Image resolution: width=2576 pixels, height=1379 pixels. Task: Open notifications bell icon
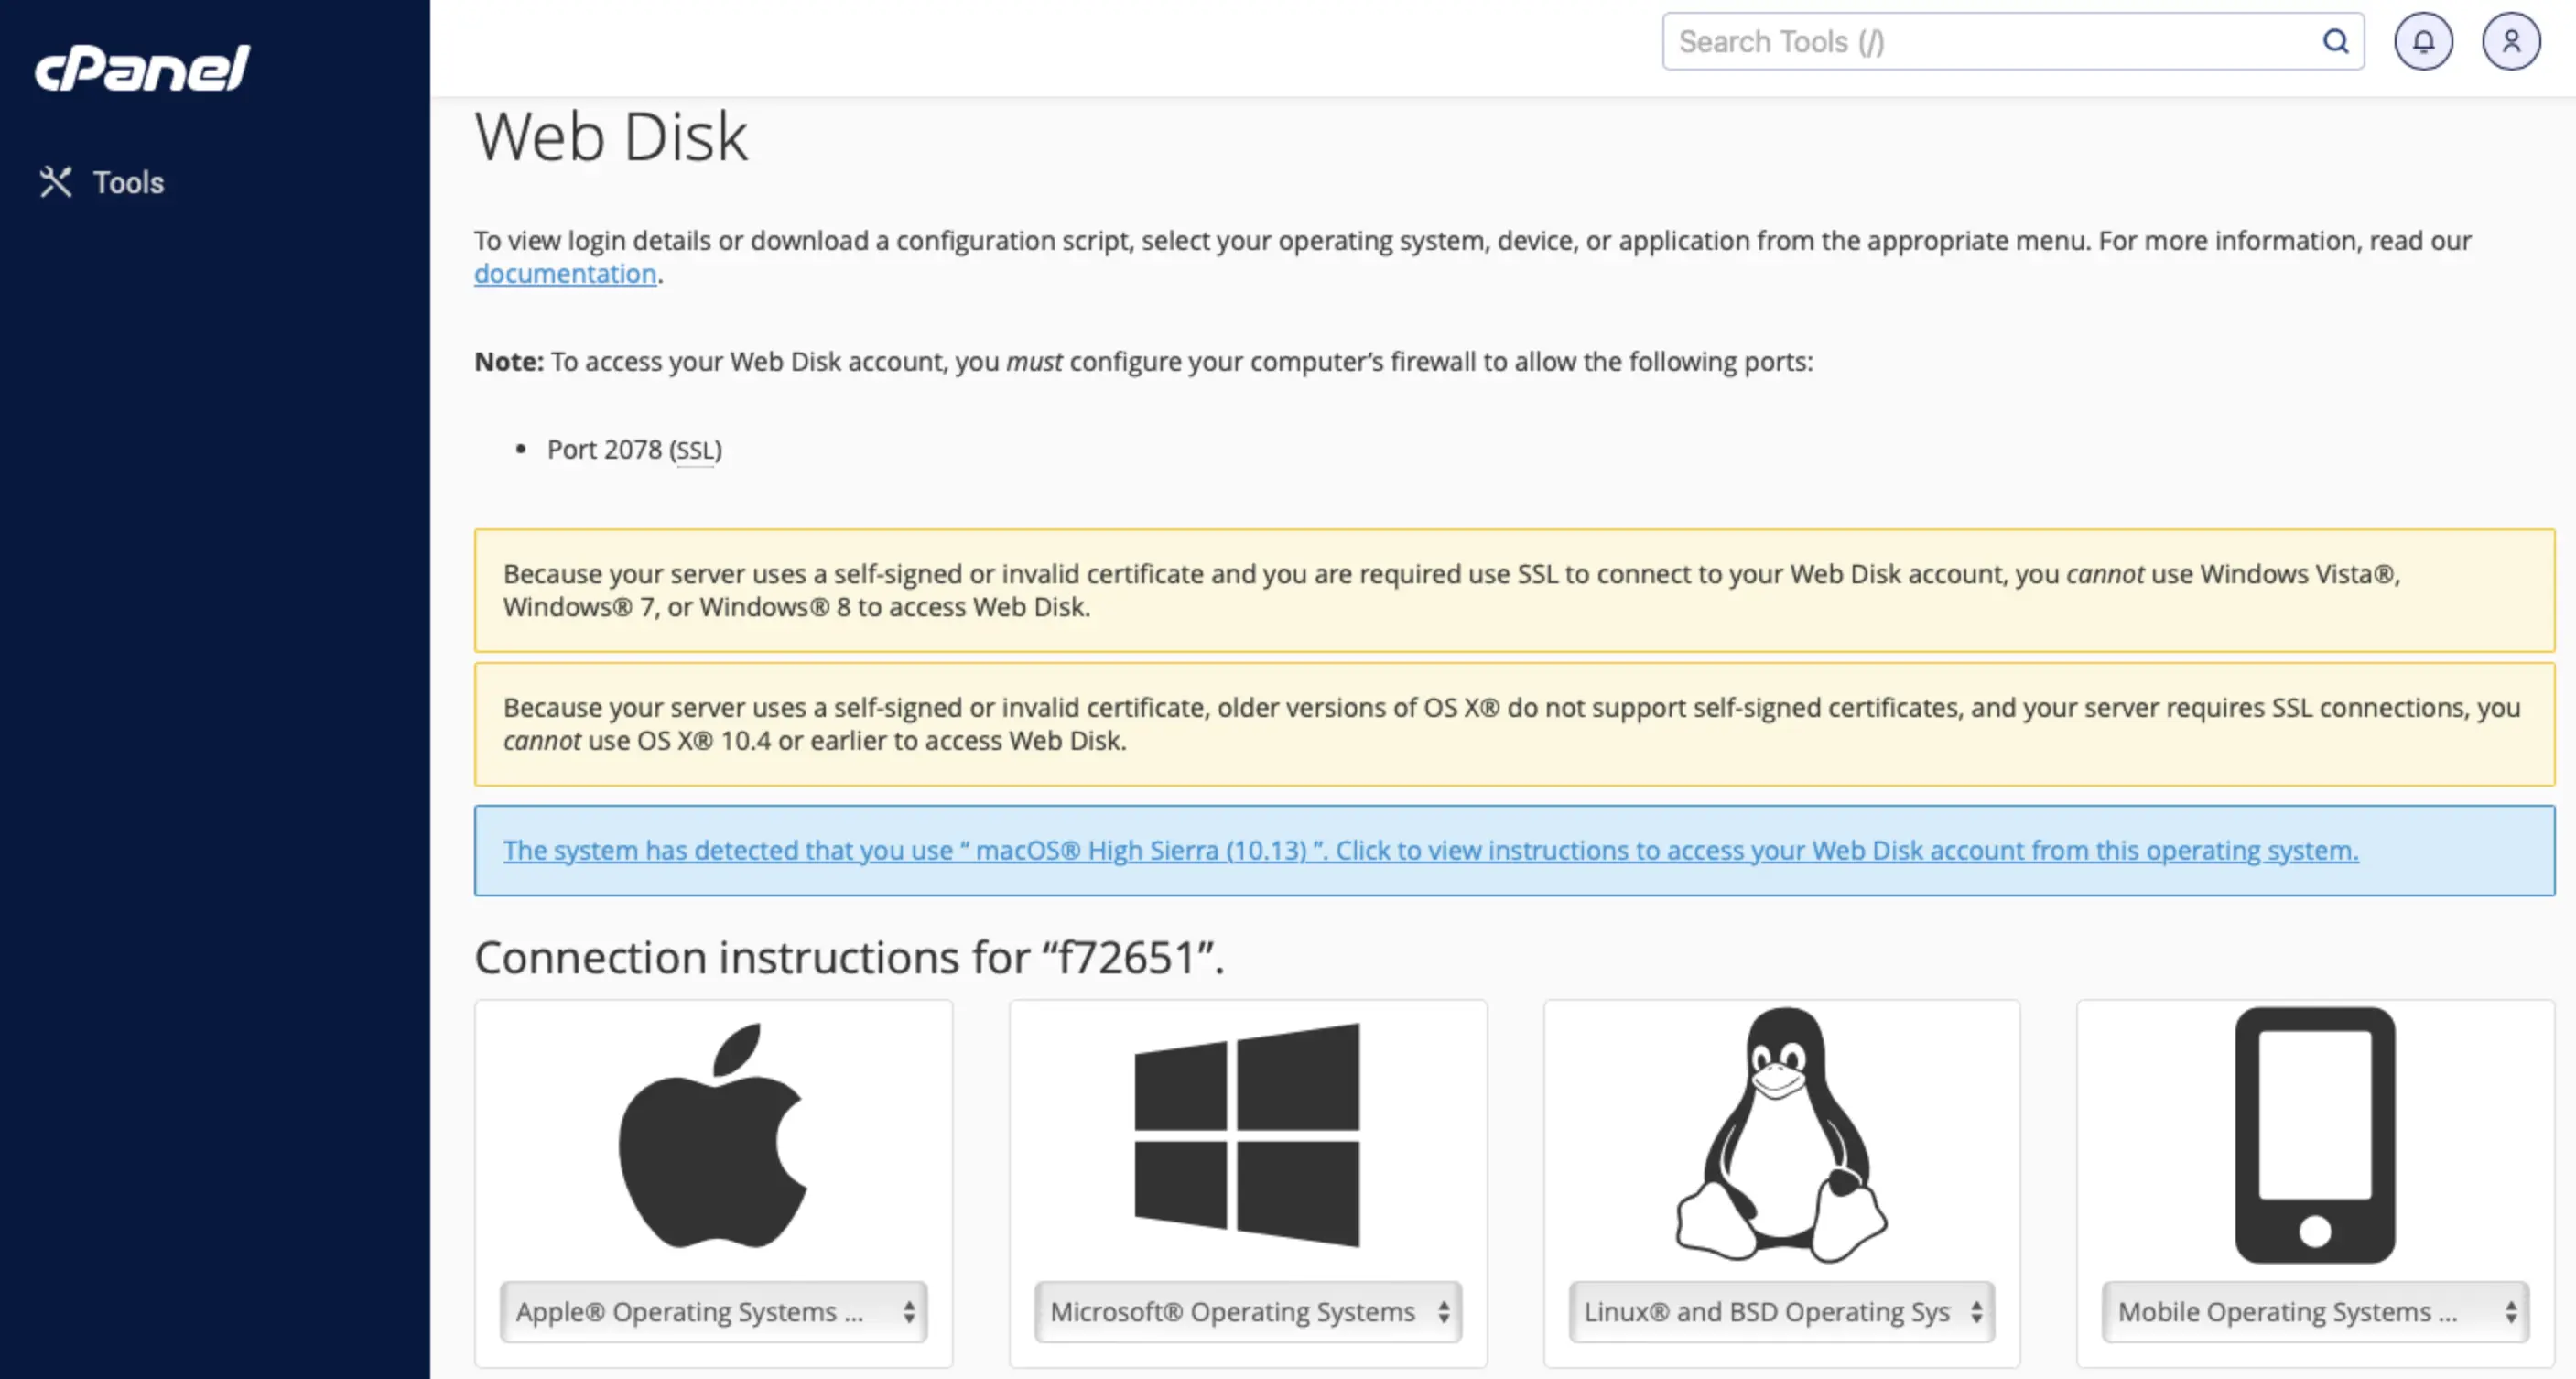click(x=2423, y=42)
